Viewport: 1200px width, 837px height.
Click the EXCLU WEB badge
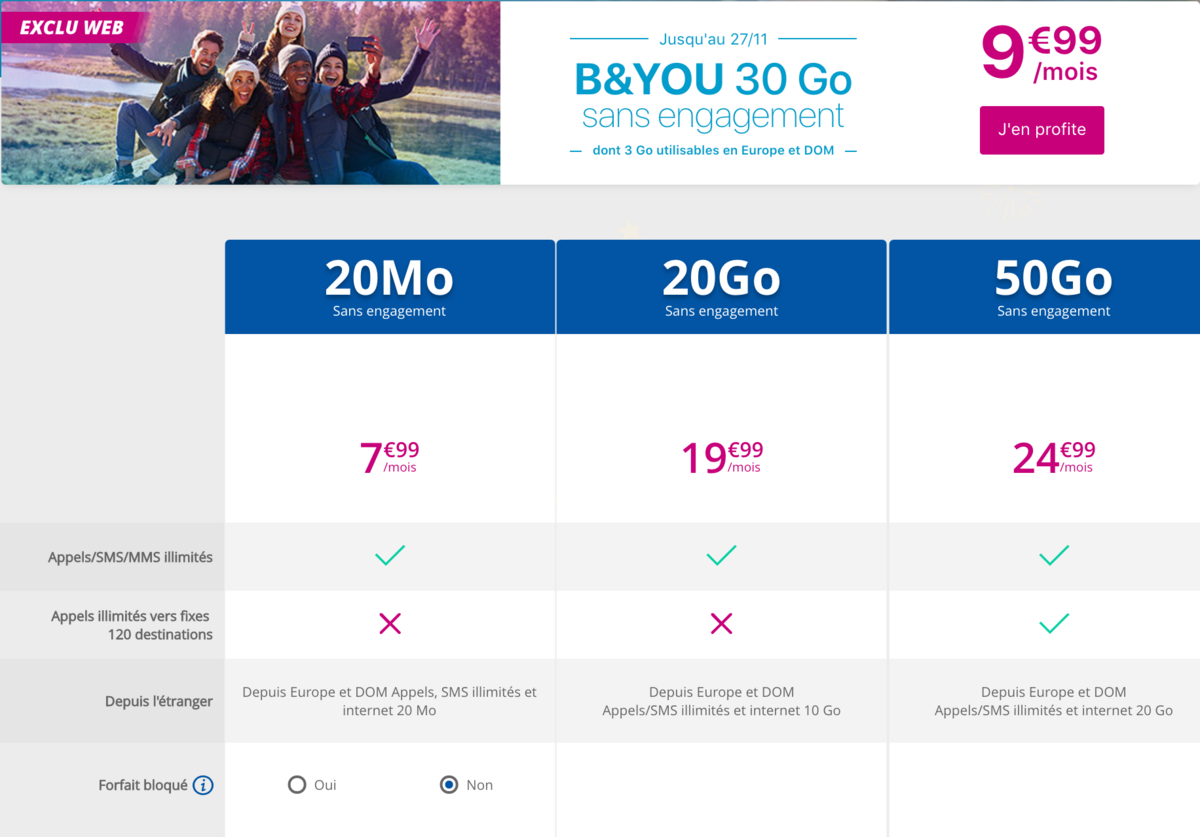coord(72,27)
